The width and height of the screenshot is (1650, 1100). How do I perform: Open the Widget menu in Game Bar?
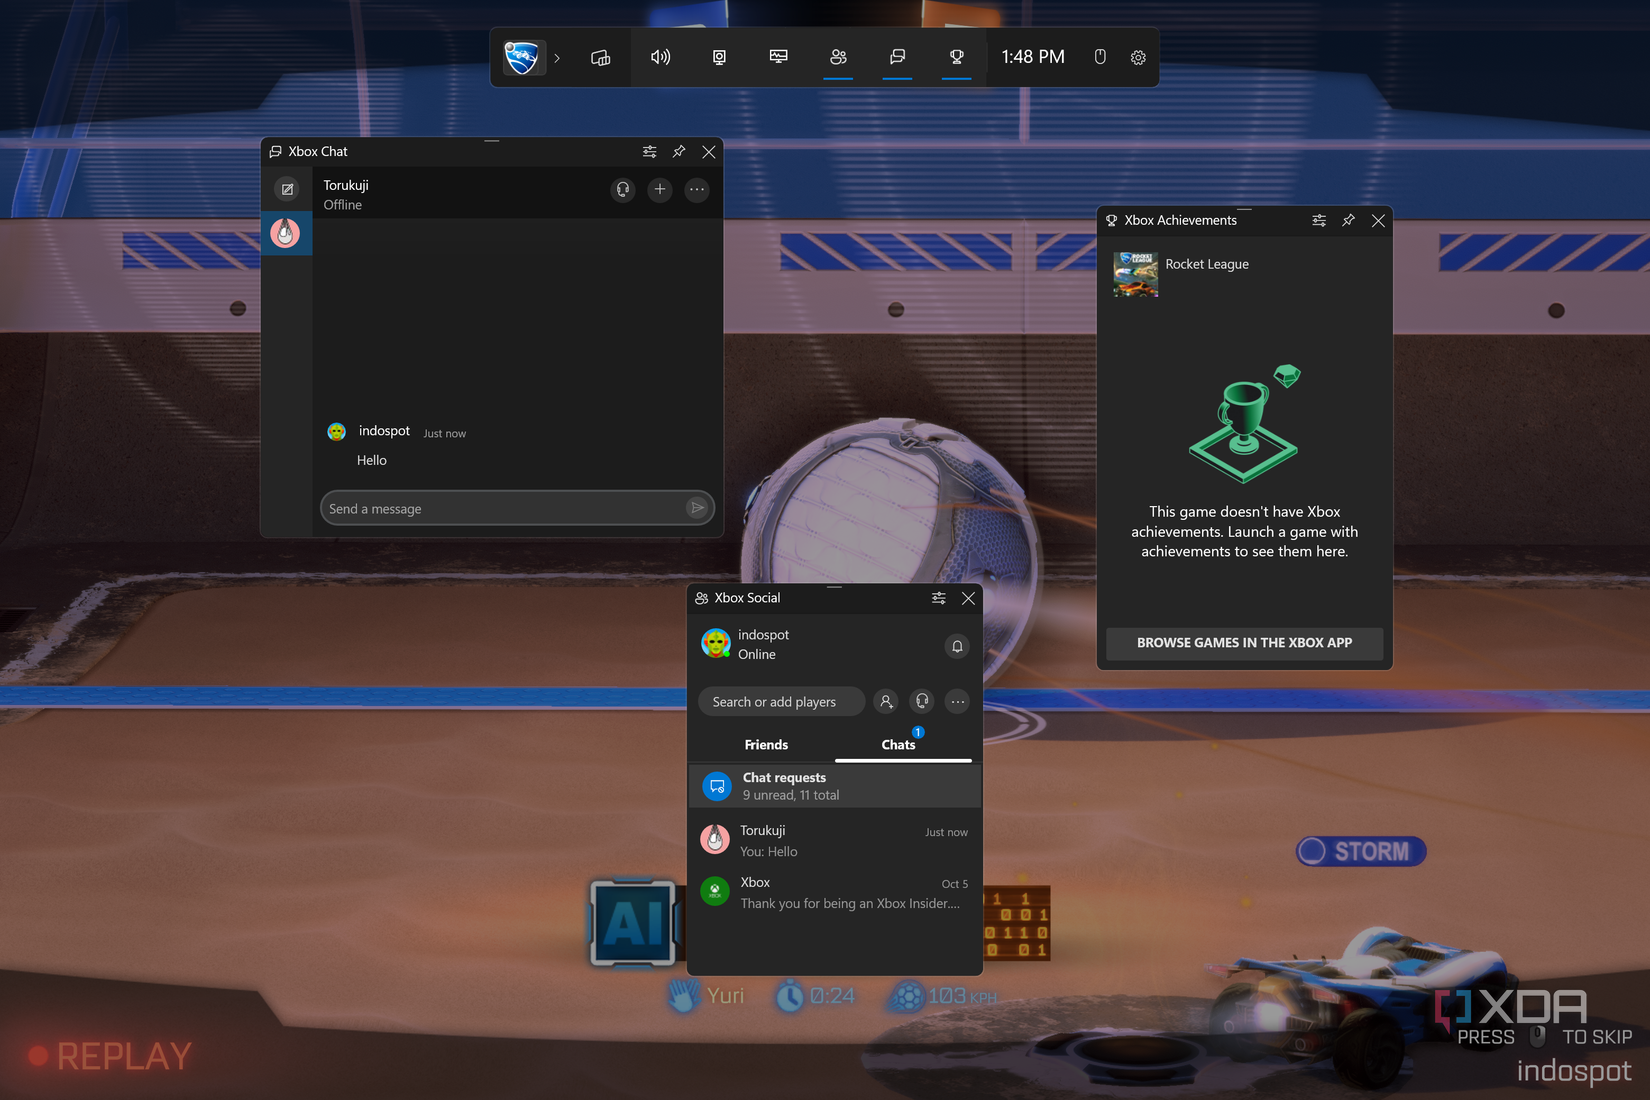tap(600, 57)
